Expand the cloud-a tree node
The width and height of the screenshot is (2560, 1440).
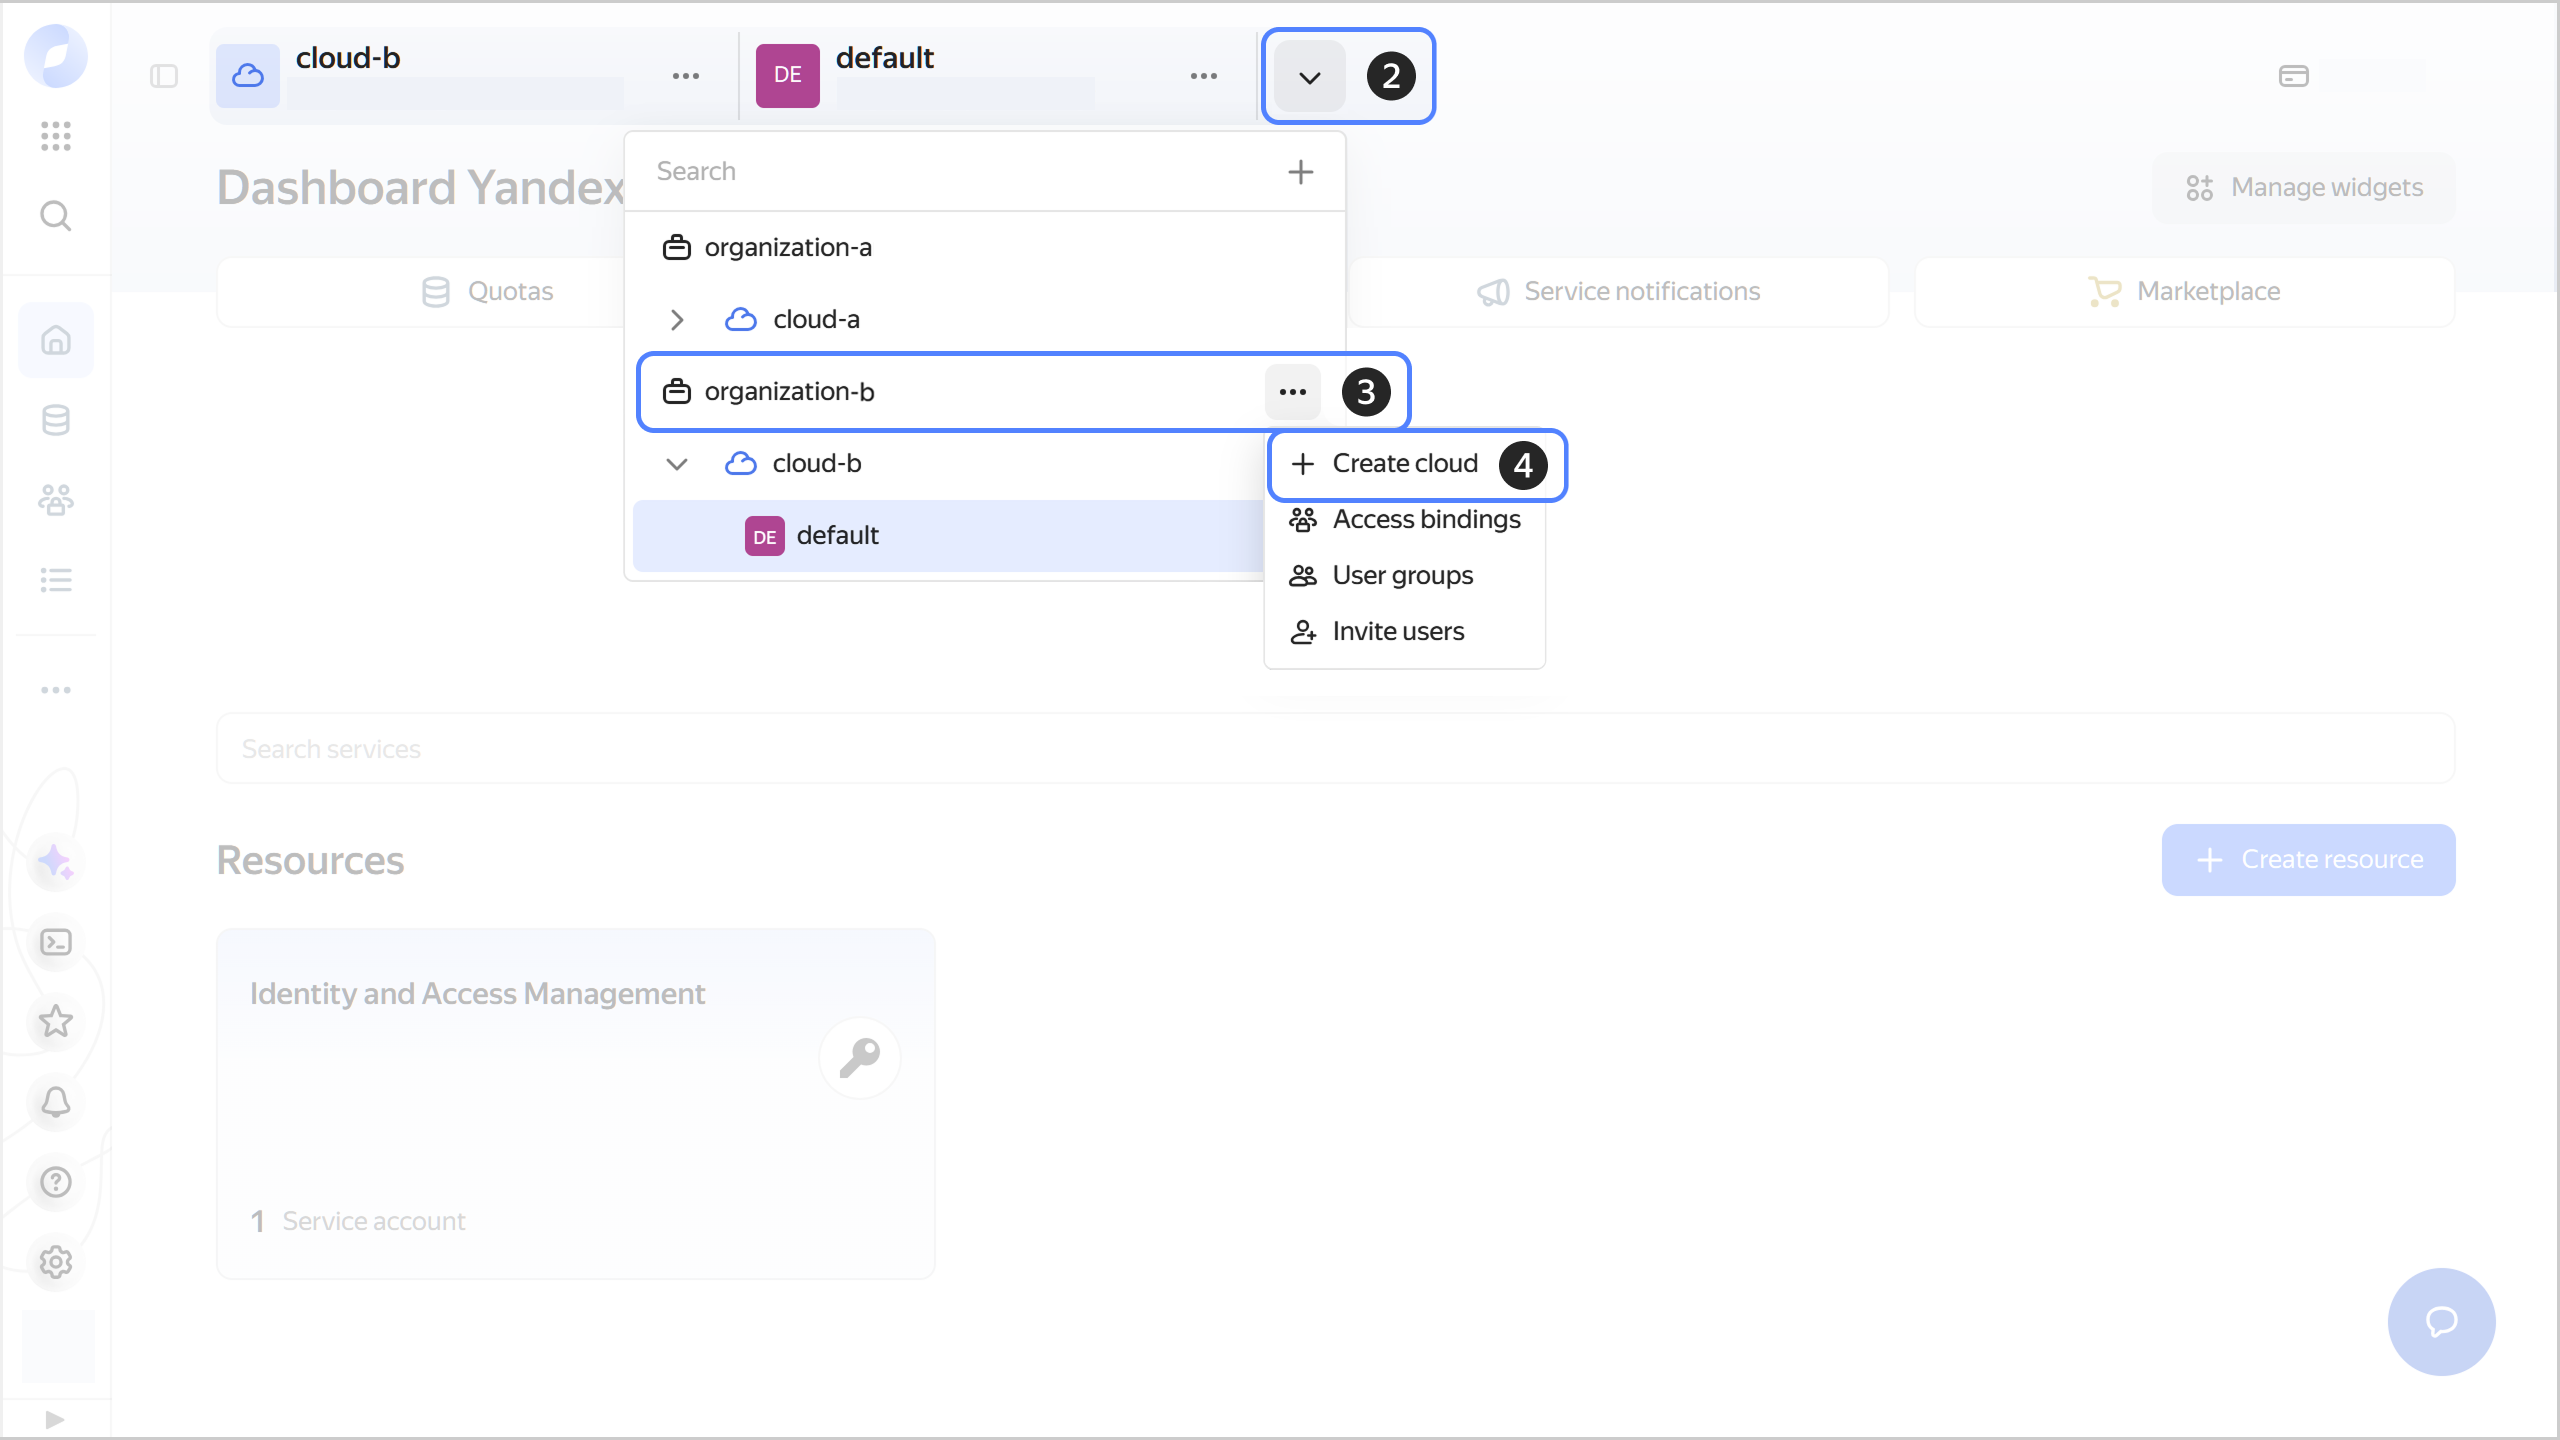(x=677, y=320)
